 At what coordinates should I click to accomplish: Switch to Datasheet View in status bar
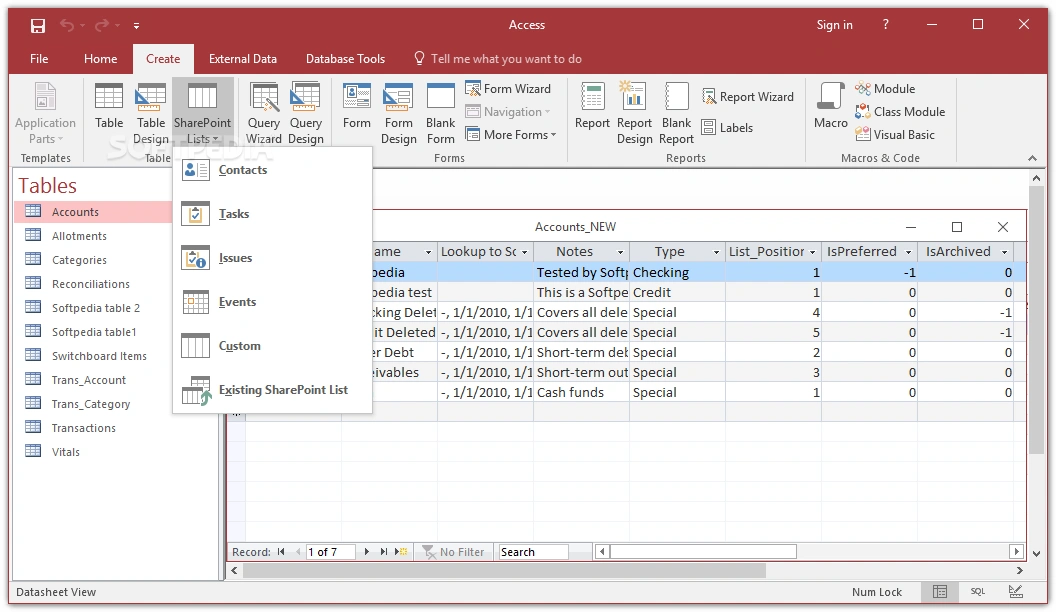940,592
